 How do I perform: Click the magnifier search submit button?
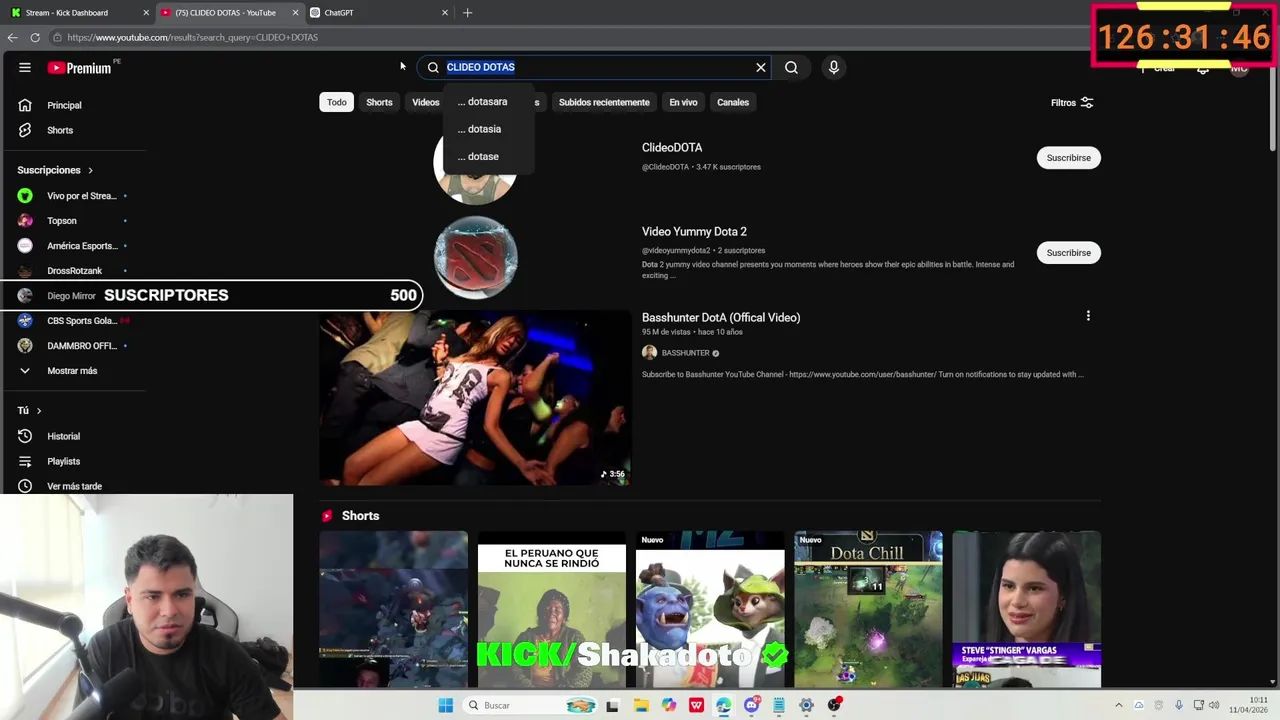[x=791, y=67]
